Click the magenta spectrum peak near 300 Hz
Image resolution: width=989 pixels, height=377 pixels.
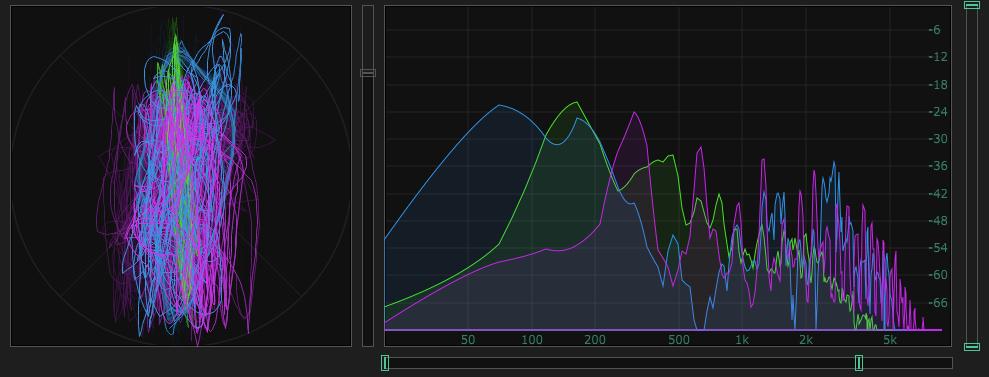tap(635, 113)
